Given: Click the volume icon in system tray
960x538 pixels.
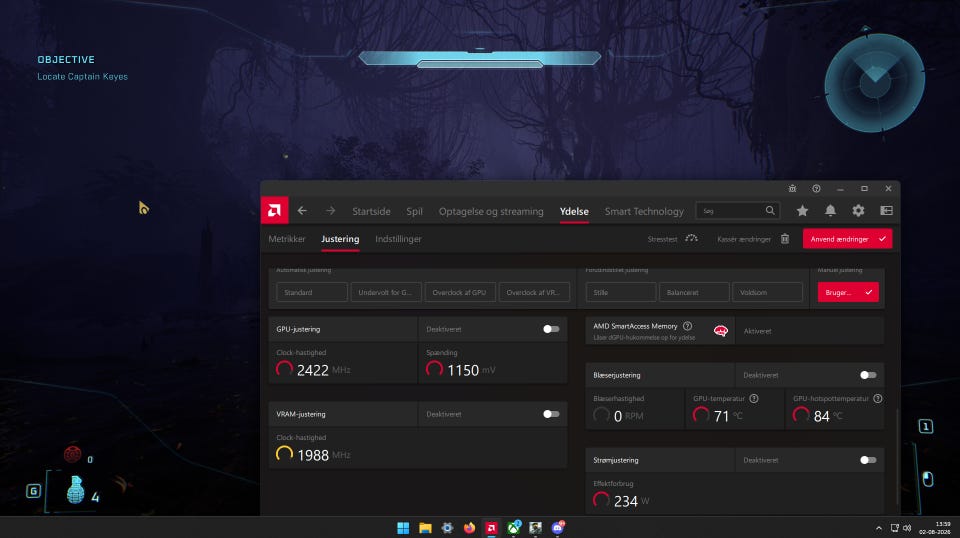Looking at the screenshot, I should pos(907,528).
